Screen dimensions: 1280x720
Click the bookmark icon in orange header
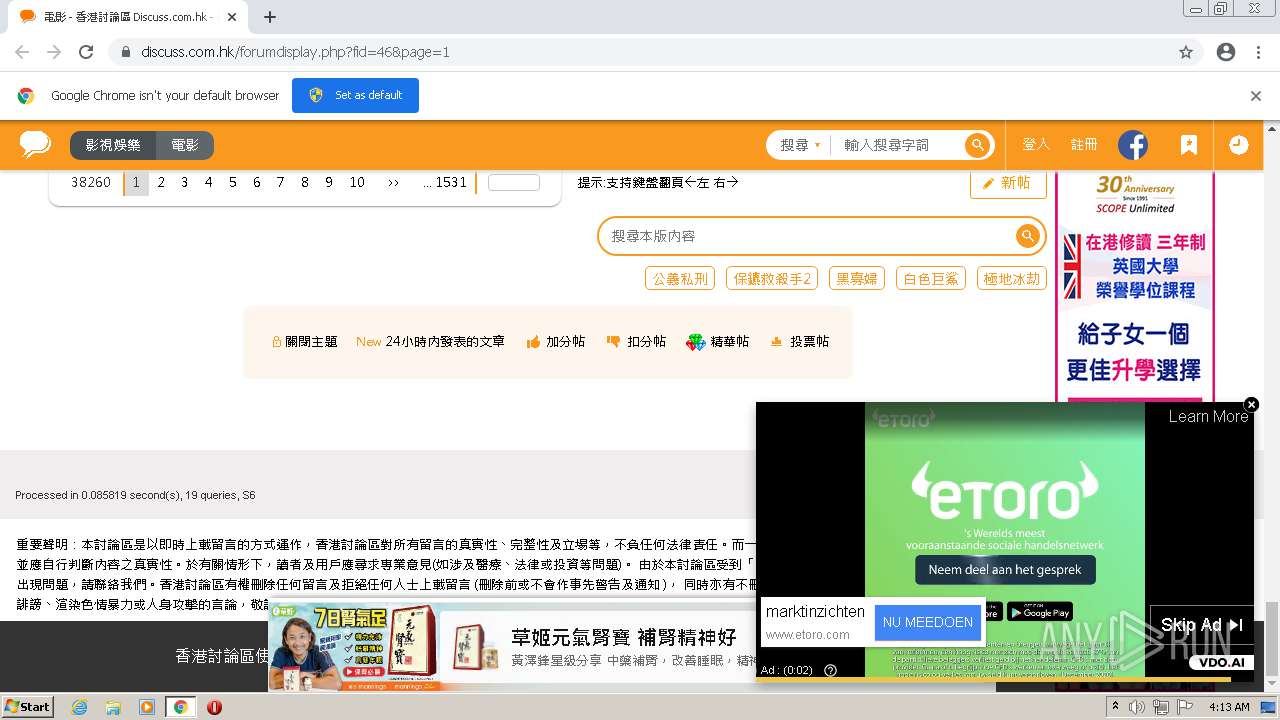click(1188, 145)
